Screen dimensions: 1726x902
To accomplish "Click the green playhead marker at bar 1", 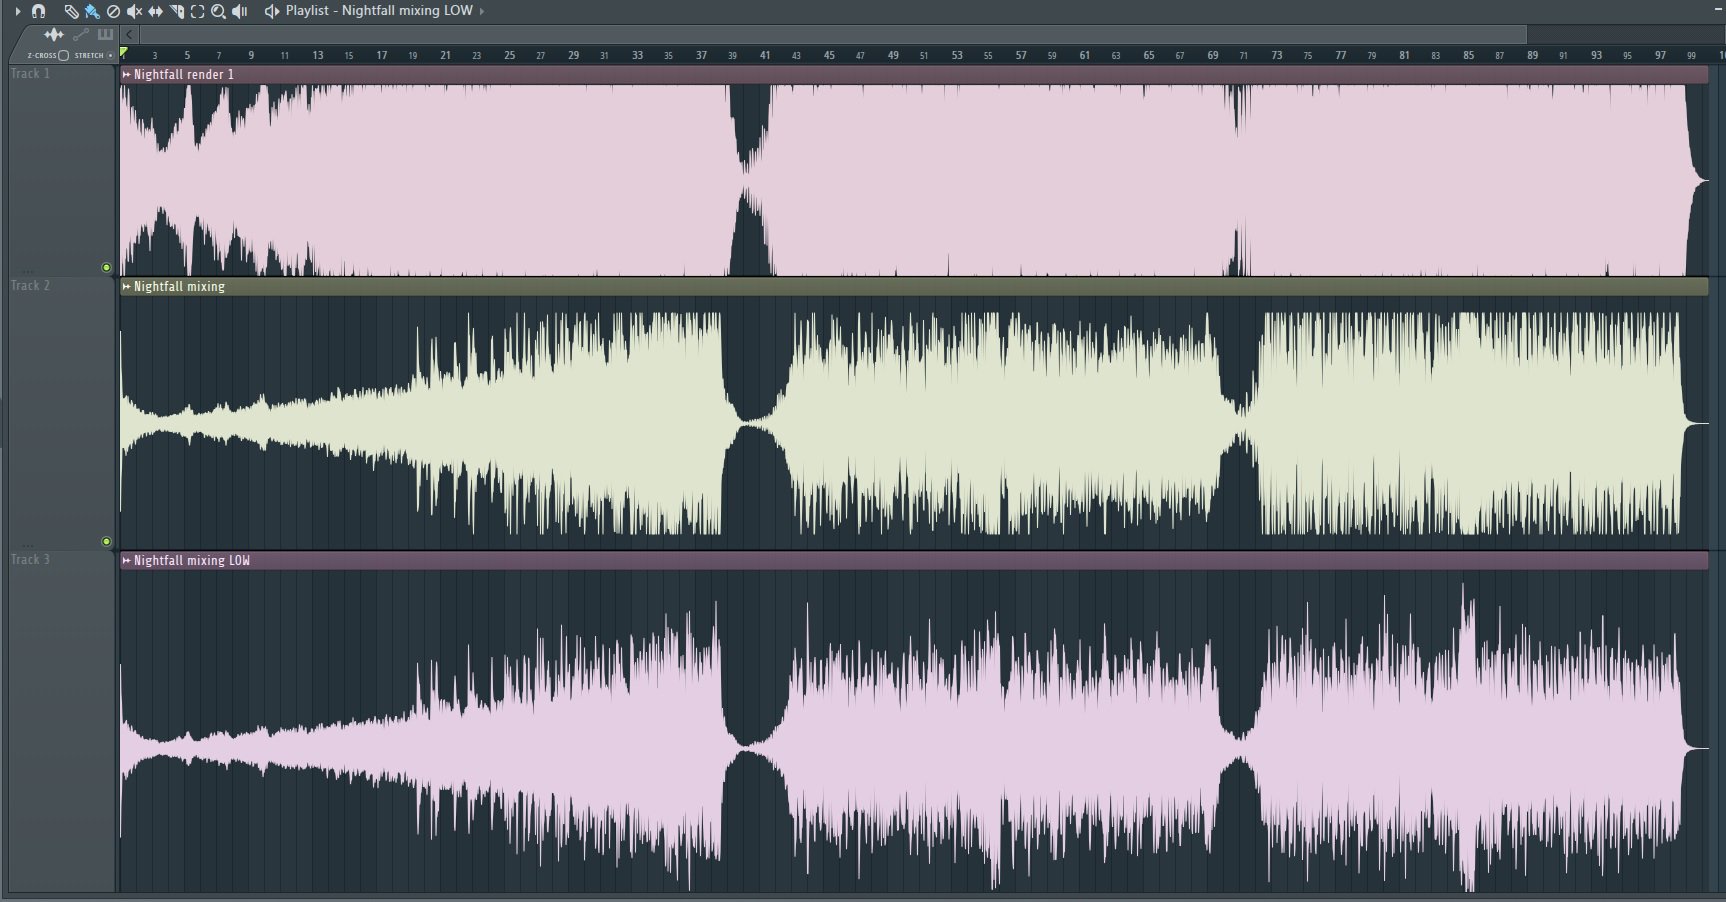I will [x=123, y=52].
